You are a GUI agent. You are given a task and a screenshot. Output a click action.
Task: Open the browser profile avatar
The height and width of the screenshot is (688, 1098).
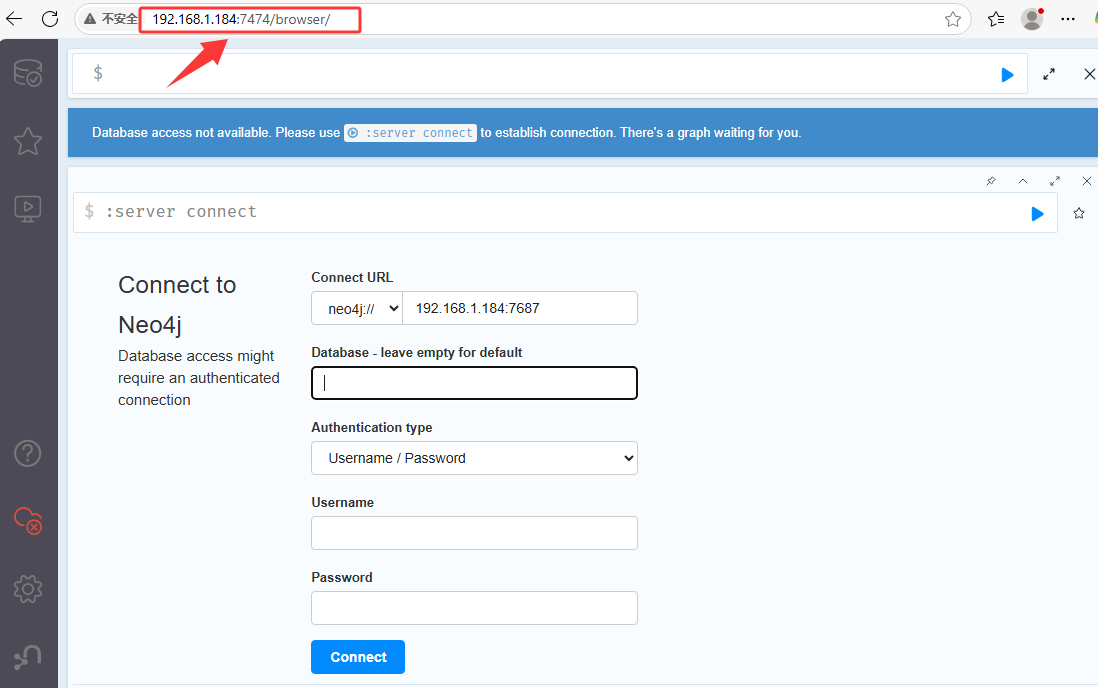tap(1032, 19)
